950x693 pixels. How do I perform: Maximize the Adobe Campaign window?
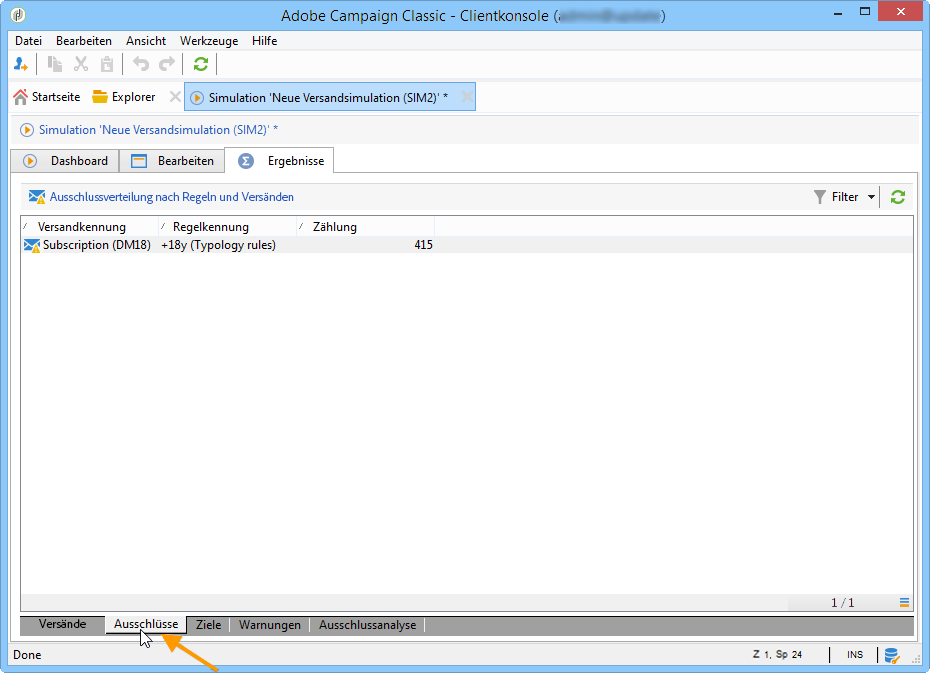tap(865, 12)
